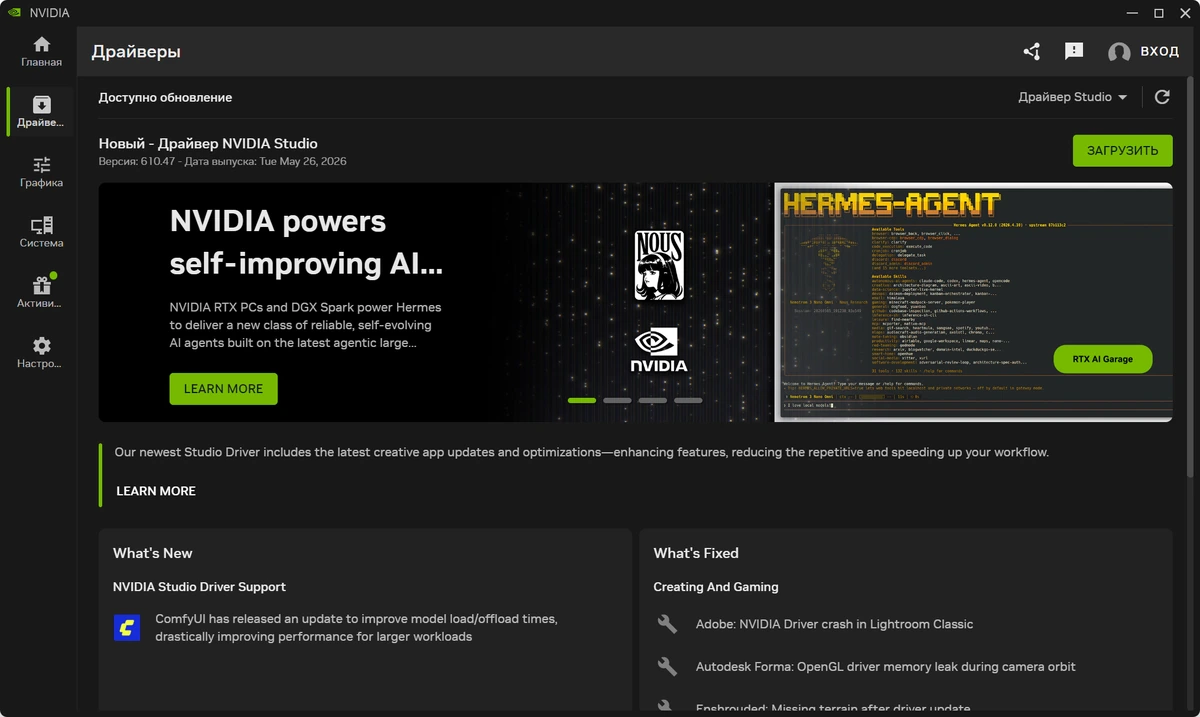1200x717 pixels.
Task: Click 'Autodesk Forma: OpenGL driver memory leak' text
Action: pos(886,666)
